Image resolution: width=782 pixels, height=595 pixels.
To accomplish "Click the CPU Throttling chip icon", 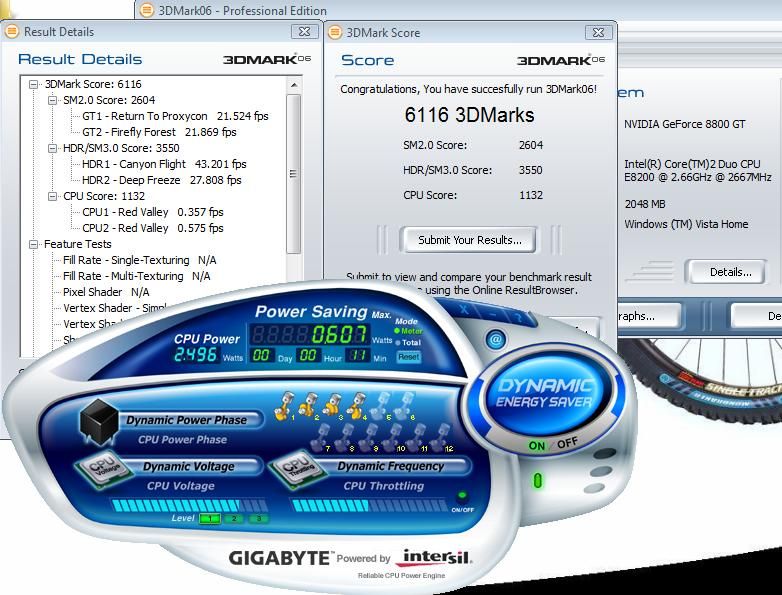I will (x=298, y=469).
